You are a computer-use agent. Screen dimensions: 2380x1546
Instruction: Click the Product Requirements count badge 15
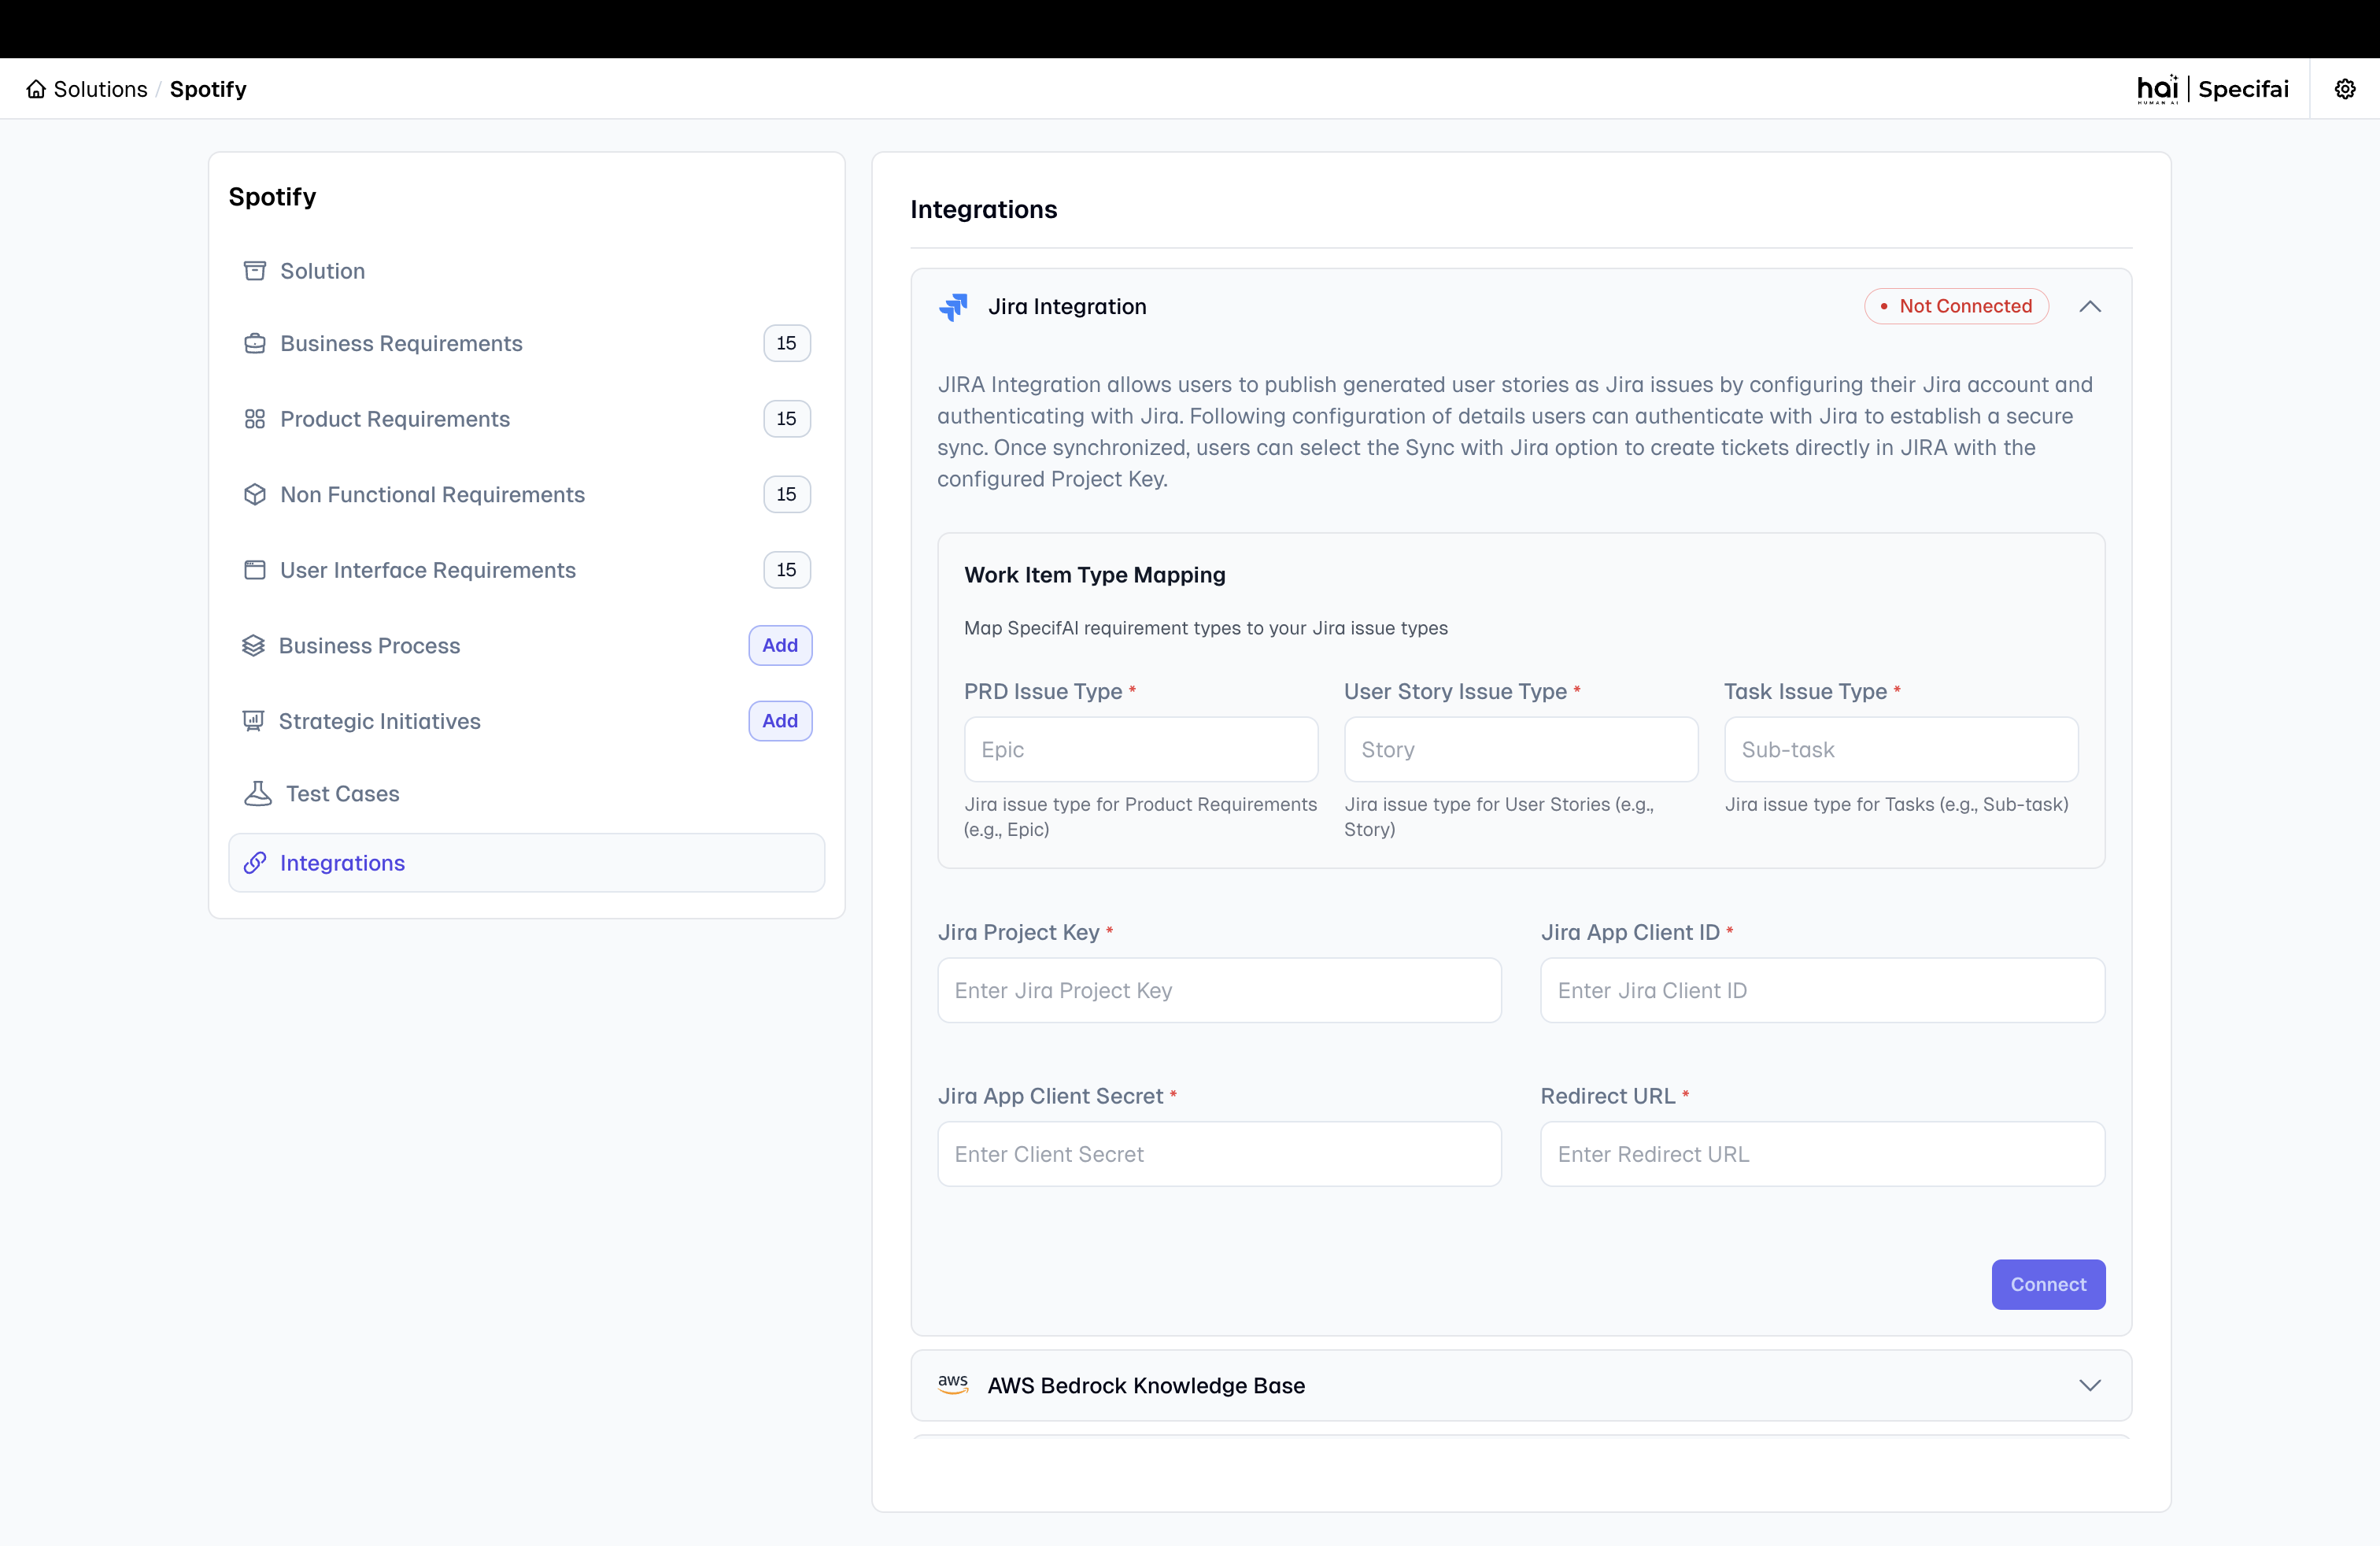tap(787, 419)
